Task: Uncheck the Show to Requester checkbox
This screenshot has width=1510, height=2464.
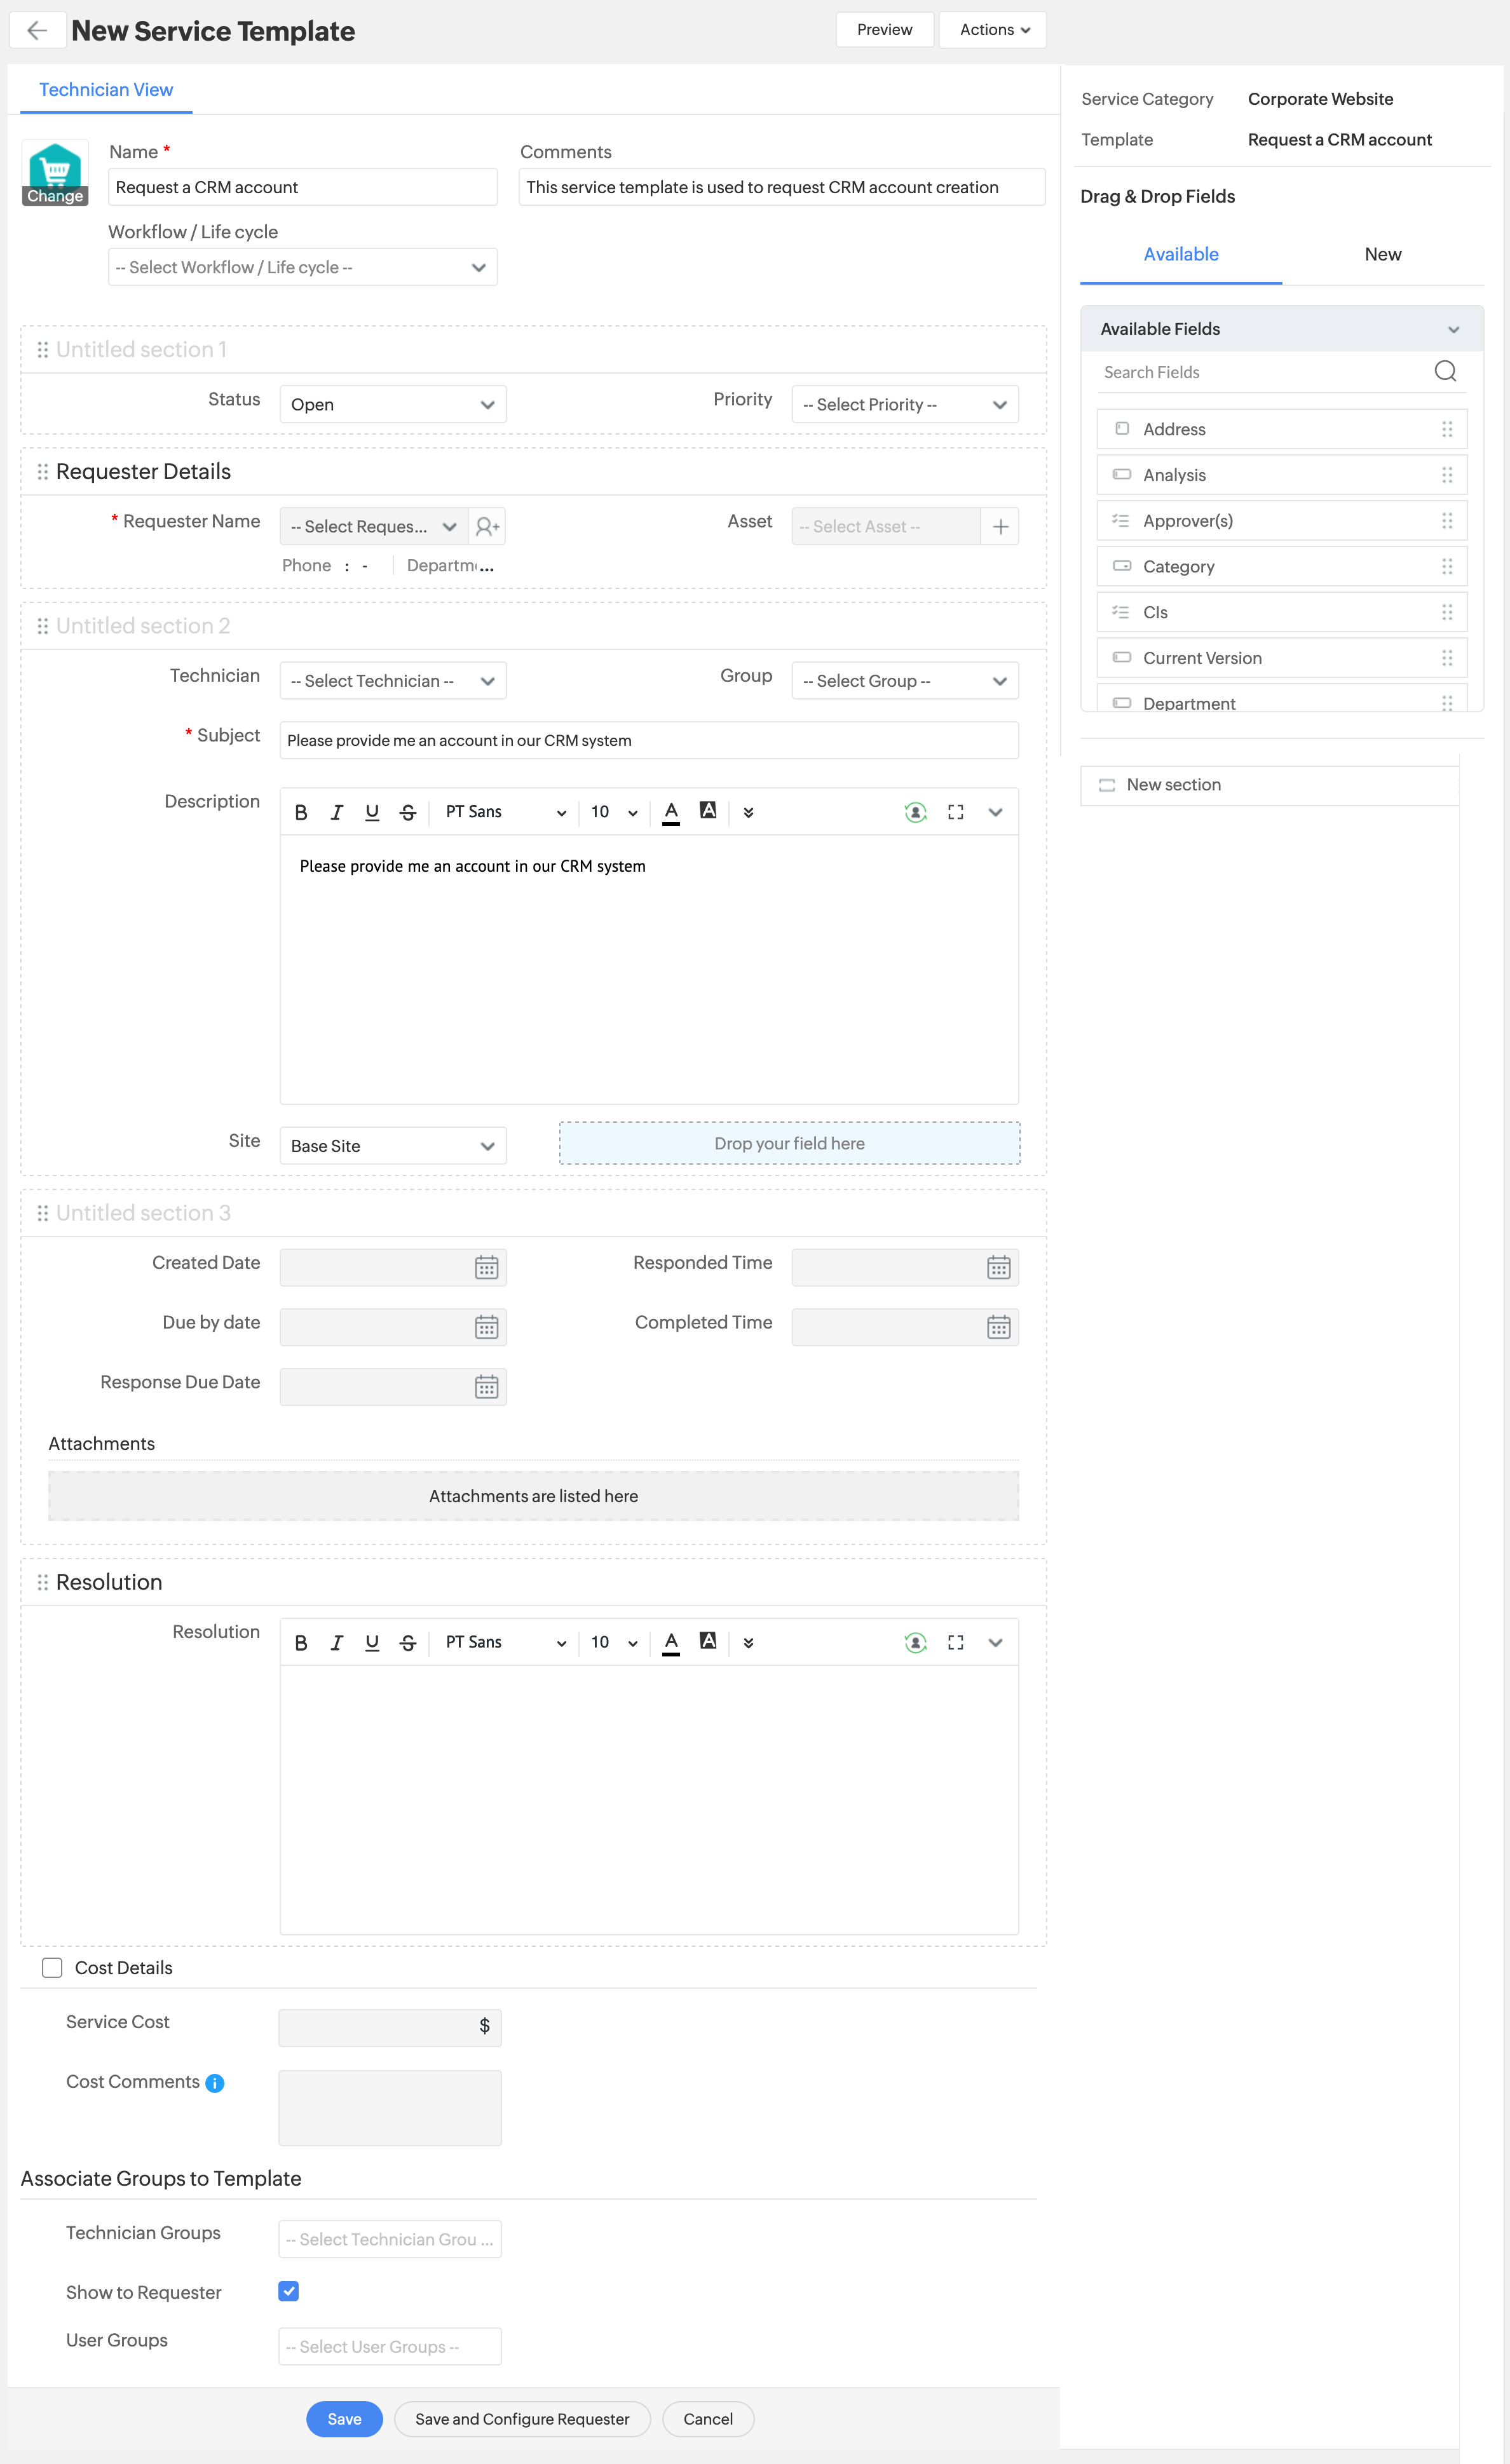Action: point(288,2291)
